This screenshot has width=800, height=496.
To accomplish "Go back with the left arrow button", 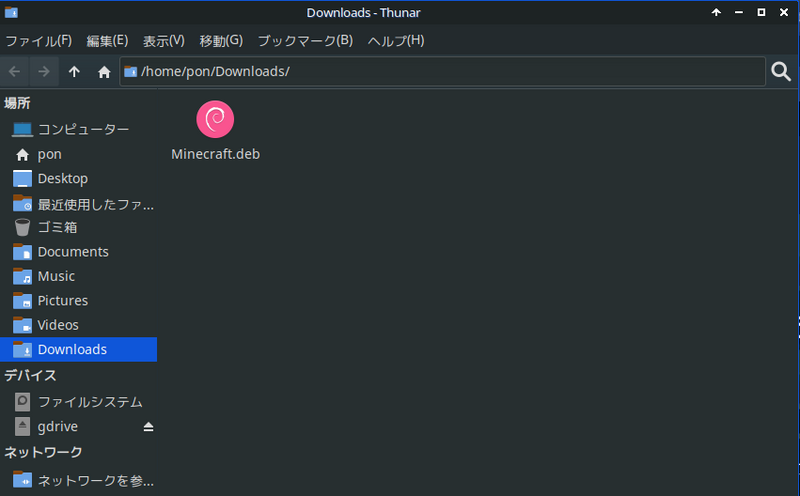I will [14, 71].
